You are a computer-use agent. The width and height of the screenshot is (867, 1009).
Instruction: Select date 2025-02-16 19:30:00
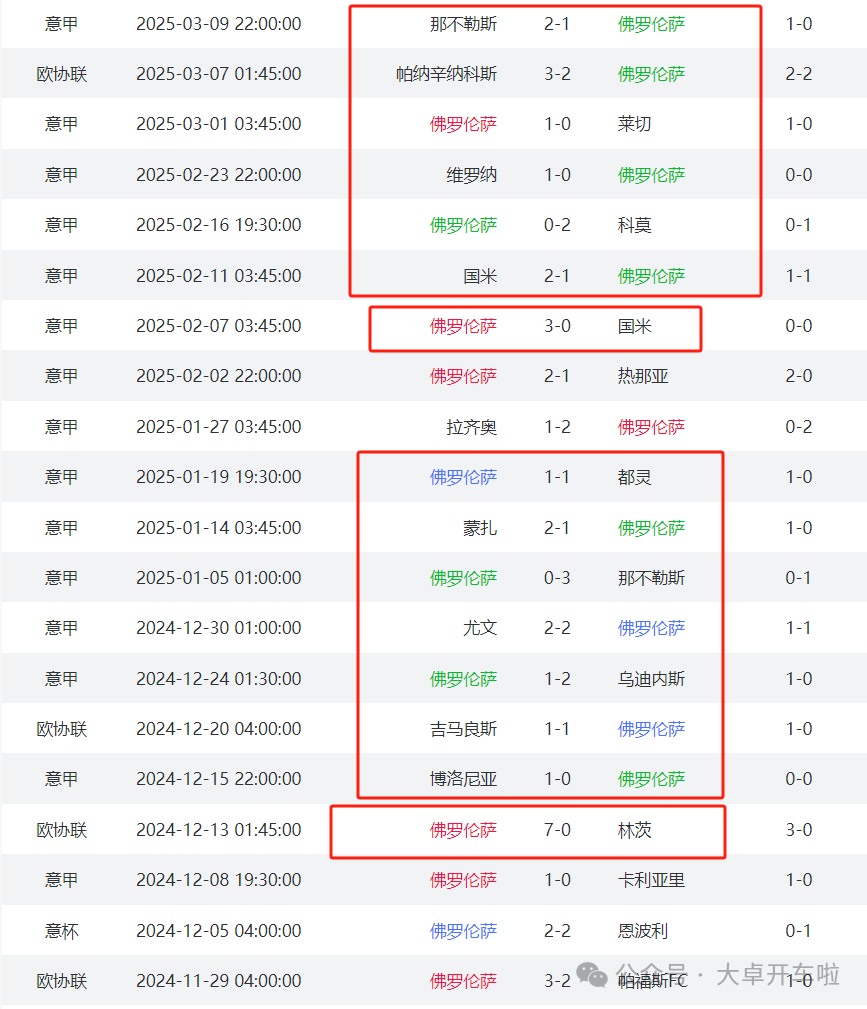click(x=219, y=225)
